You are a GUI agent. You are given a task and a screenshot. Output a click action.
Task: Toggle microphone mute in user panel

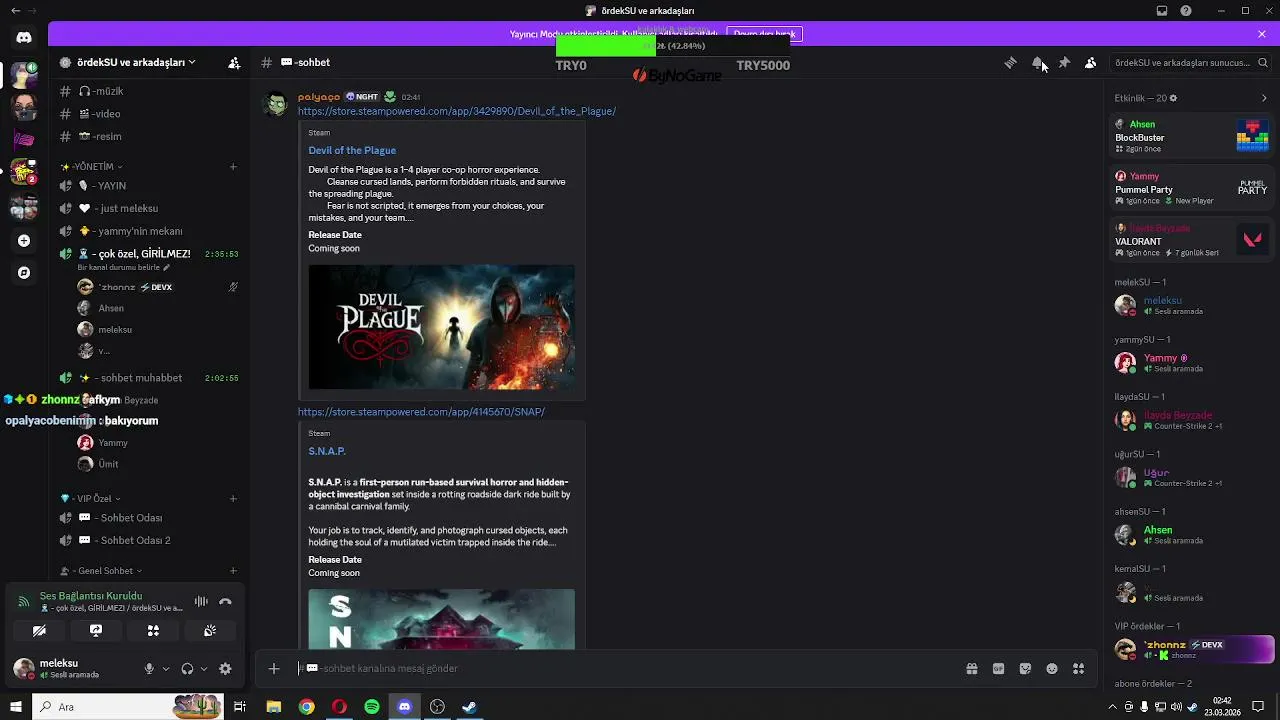pos(149,669)
